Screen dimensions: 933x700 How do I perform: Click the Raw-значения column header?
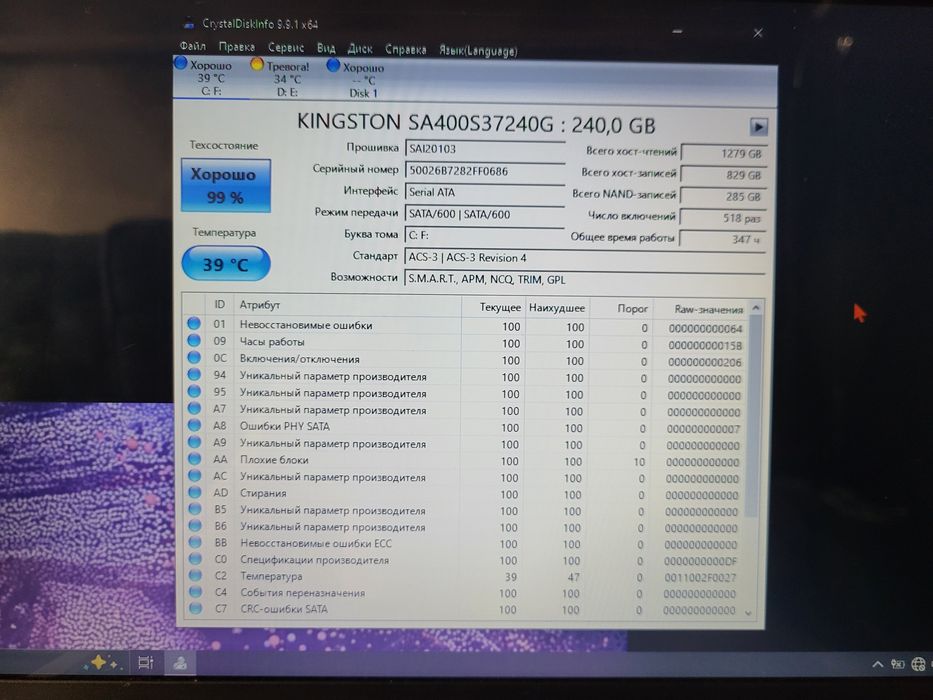(x=701, y=310)
